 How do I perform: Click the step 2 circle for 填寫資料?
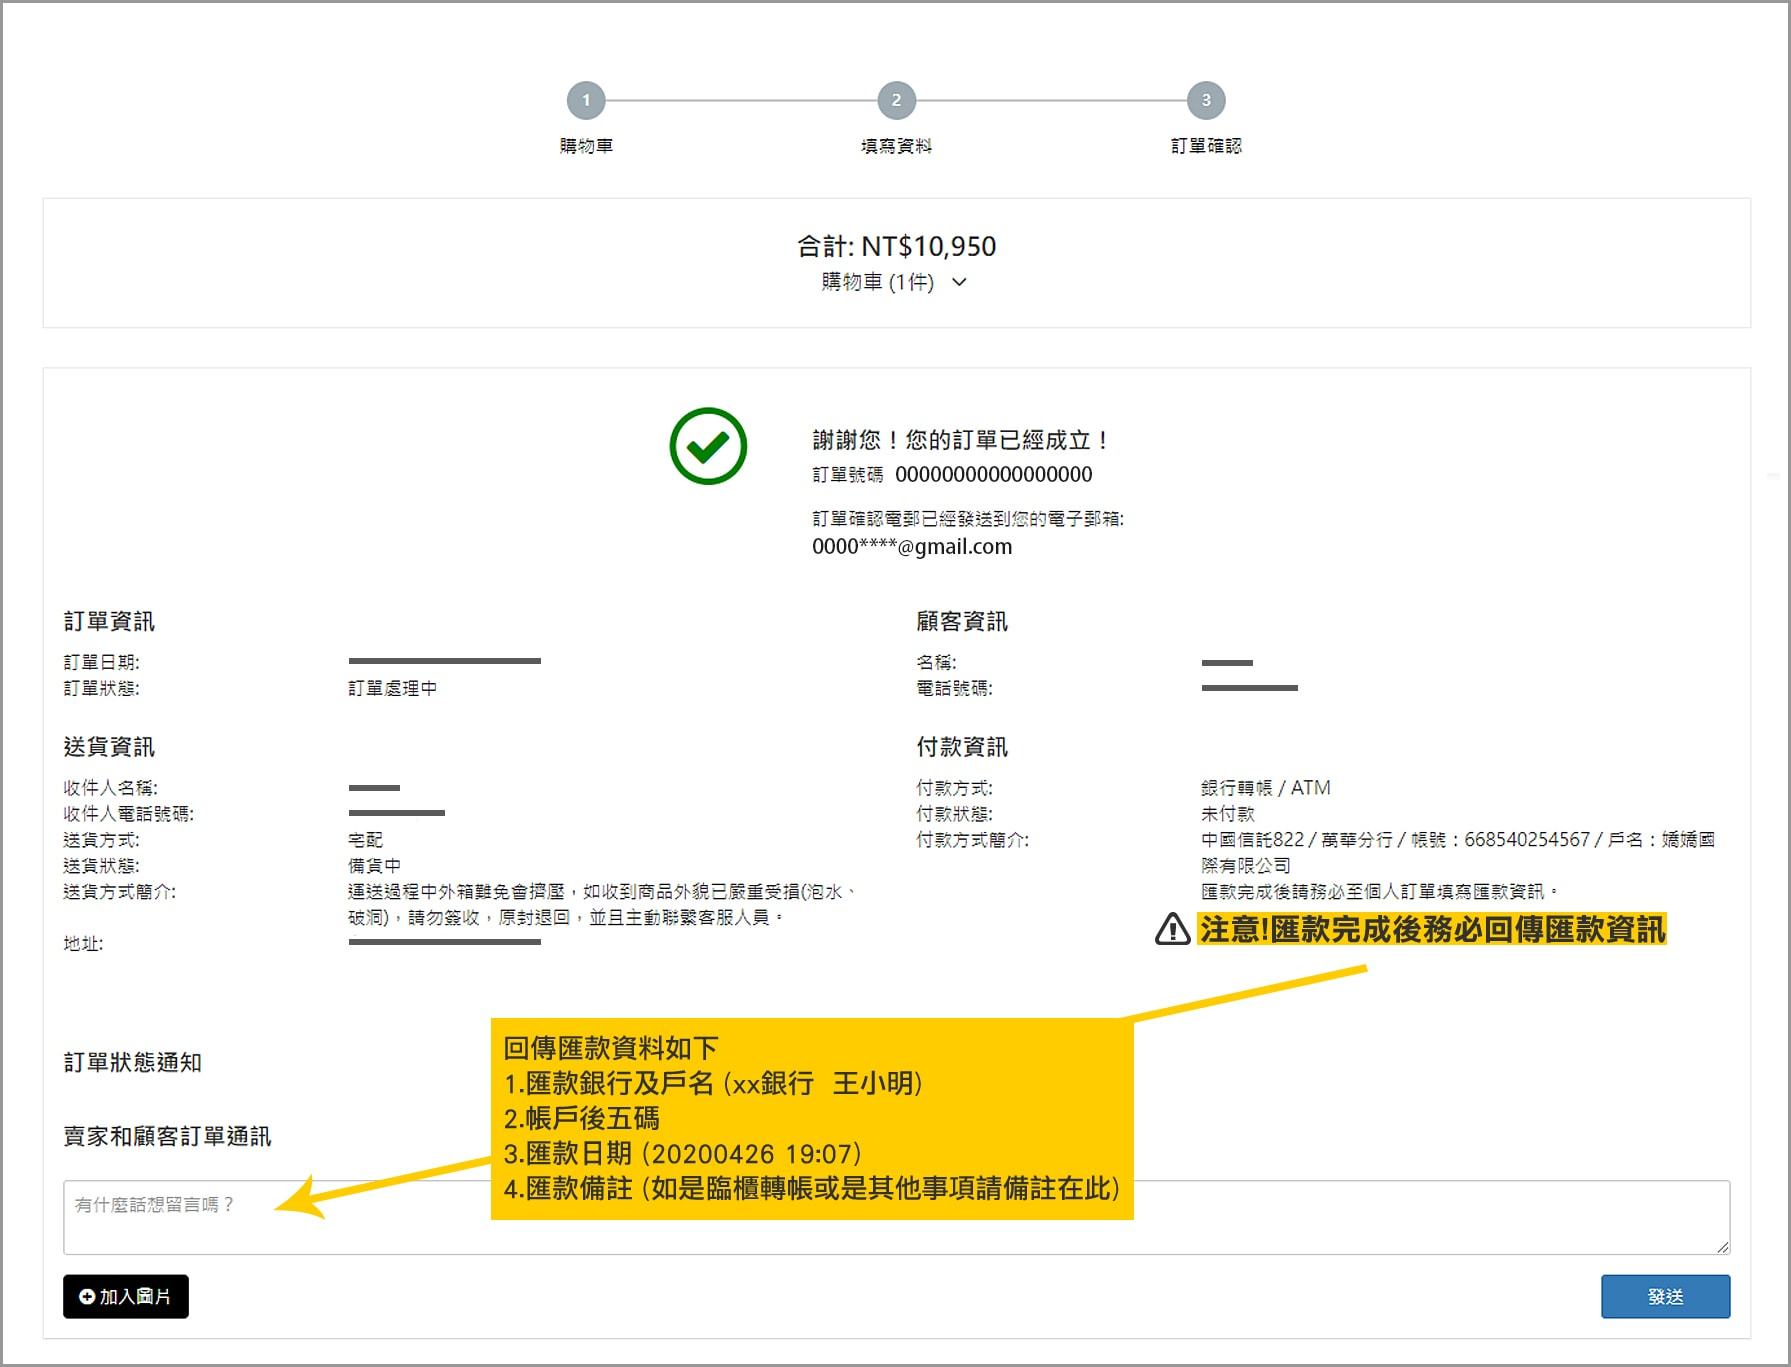pos(896,100)
